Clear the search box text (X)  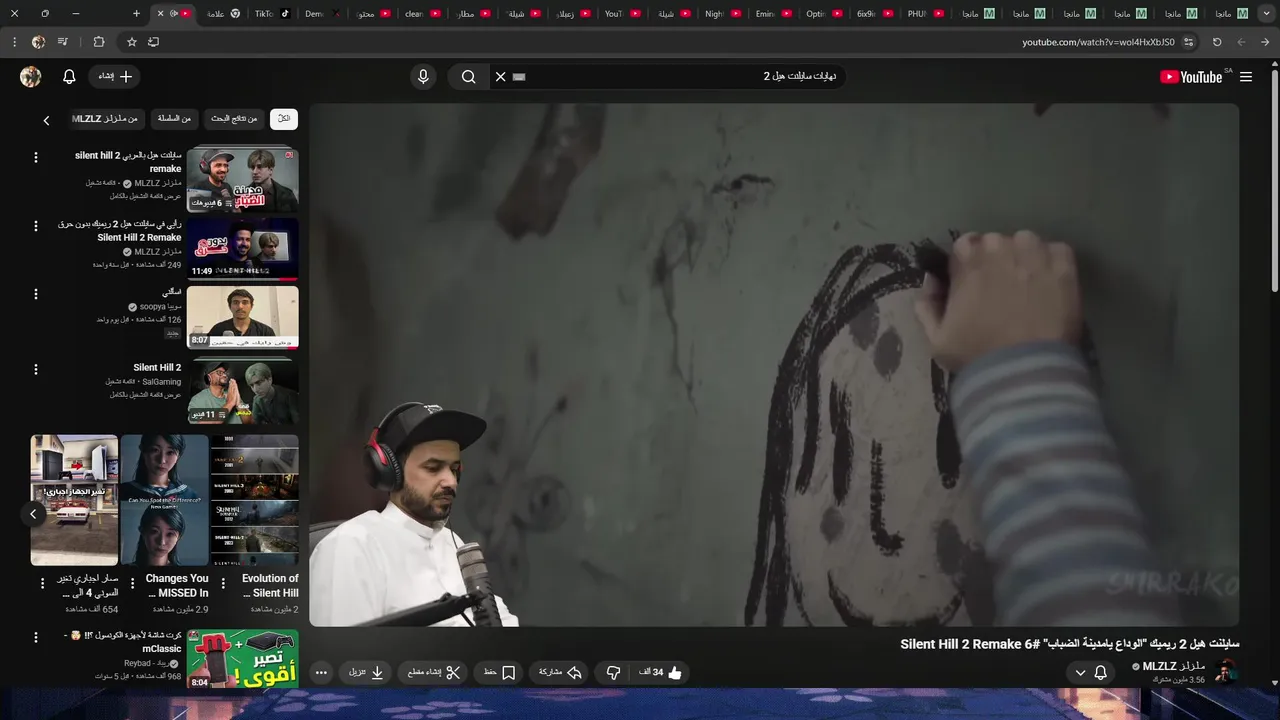[x=501, y=77]
